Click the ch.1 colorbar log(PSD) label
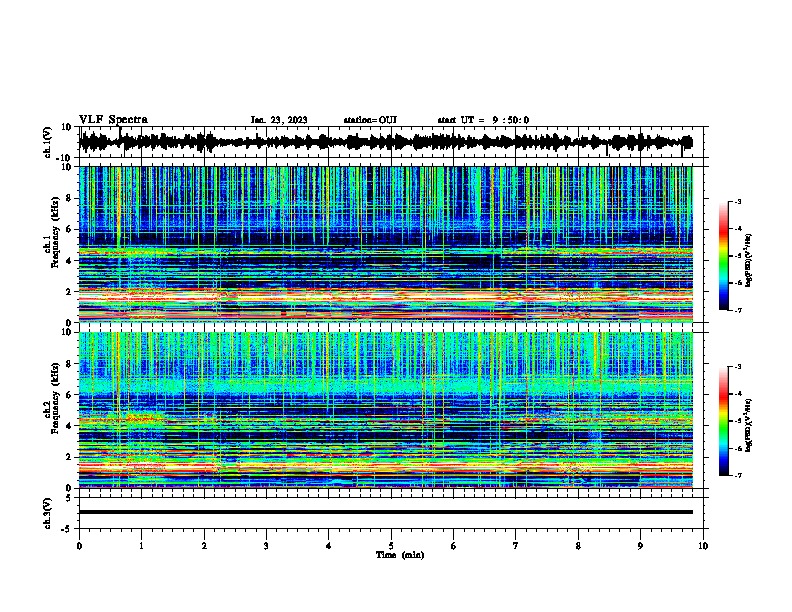Viewport: 792px width, 612px height. coord(749,260)
